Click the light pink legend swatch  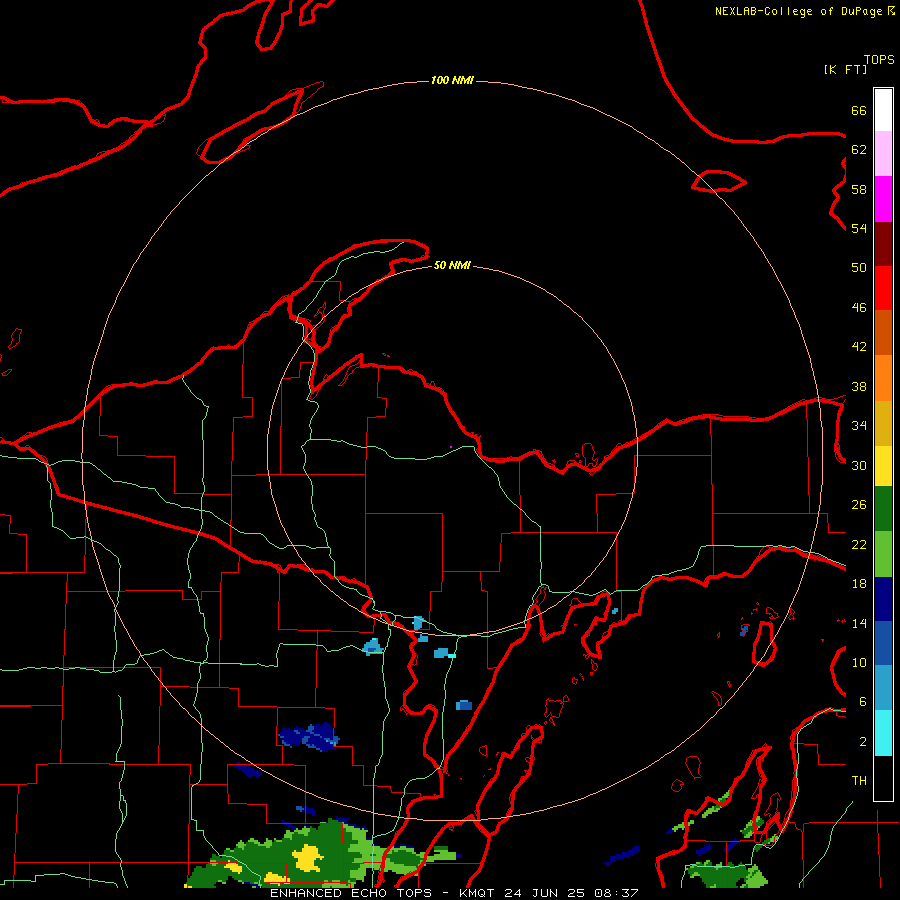point(883,153)
